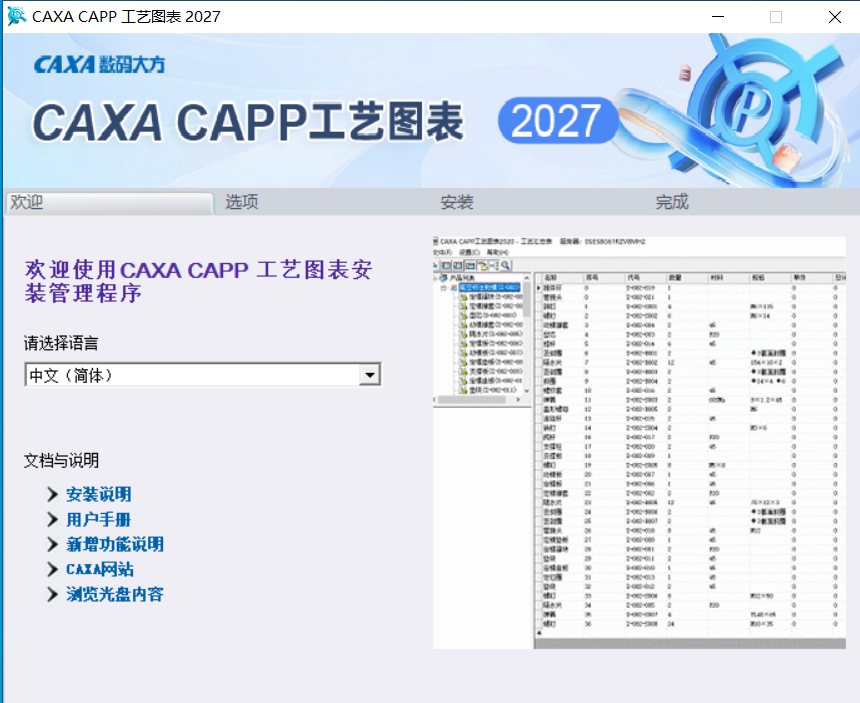
Task: Open the 浏览光盘内容 link
Action: [115, 594]
